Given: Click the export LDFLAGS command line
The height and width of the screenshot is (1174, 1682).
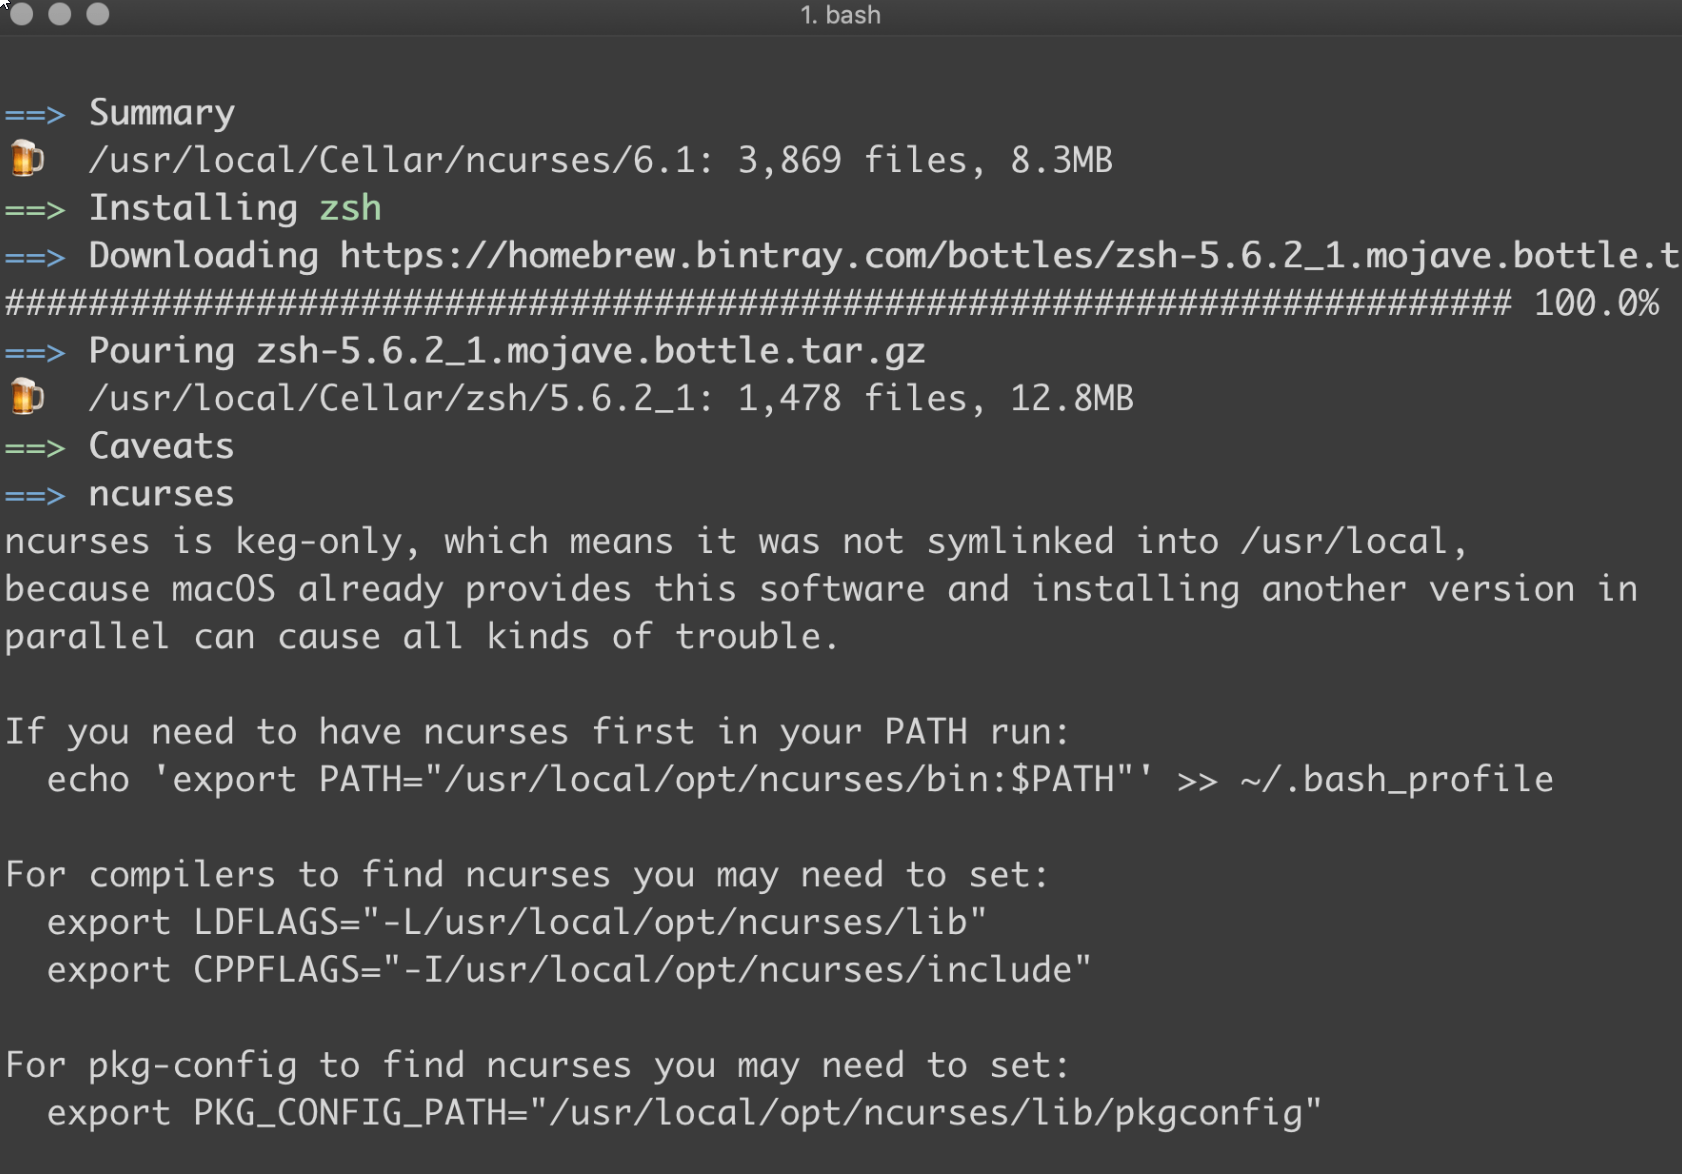Looking at the screenshot, I should coord(517,922).
